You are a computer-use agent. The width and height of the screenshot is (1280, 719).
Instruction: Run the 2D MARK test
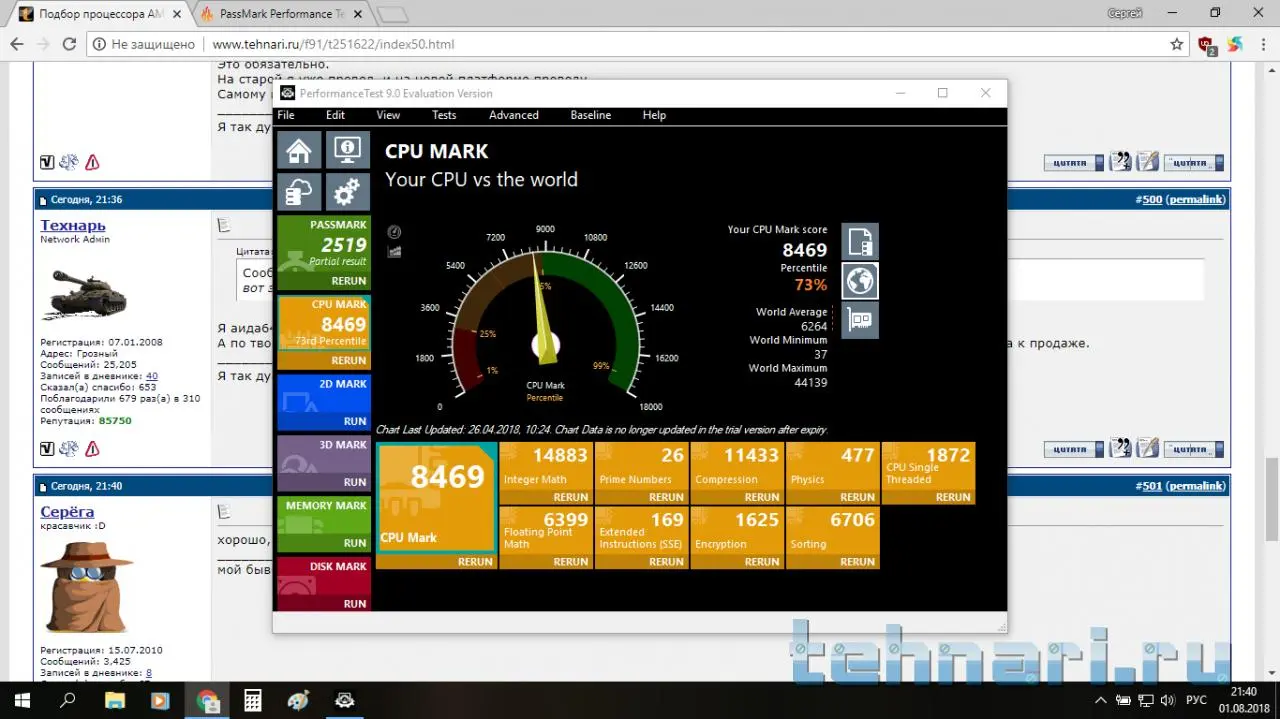[355, 421]
